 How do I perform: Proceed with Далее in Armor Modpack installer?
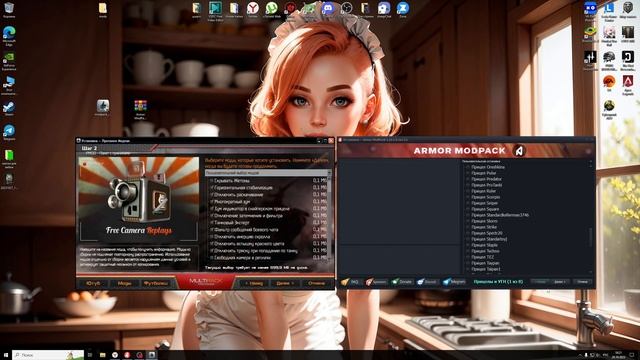click(559, 282)
